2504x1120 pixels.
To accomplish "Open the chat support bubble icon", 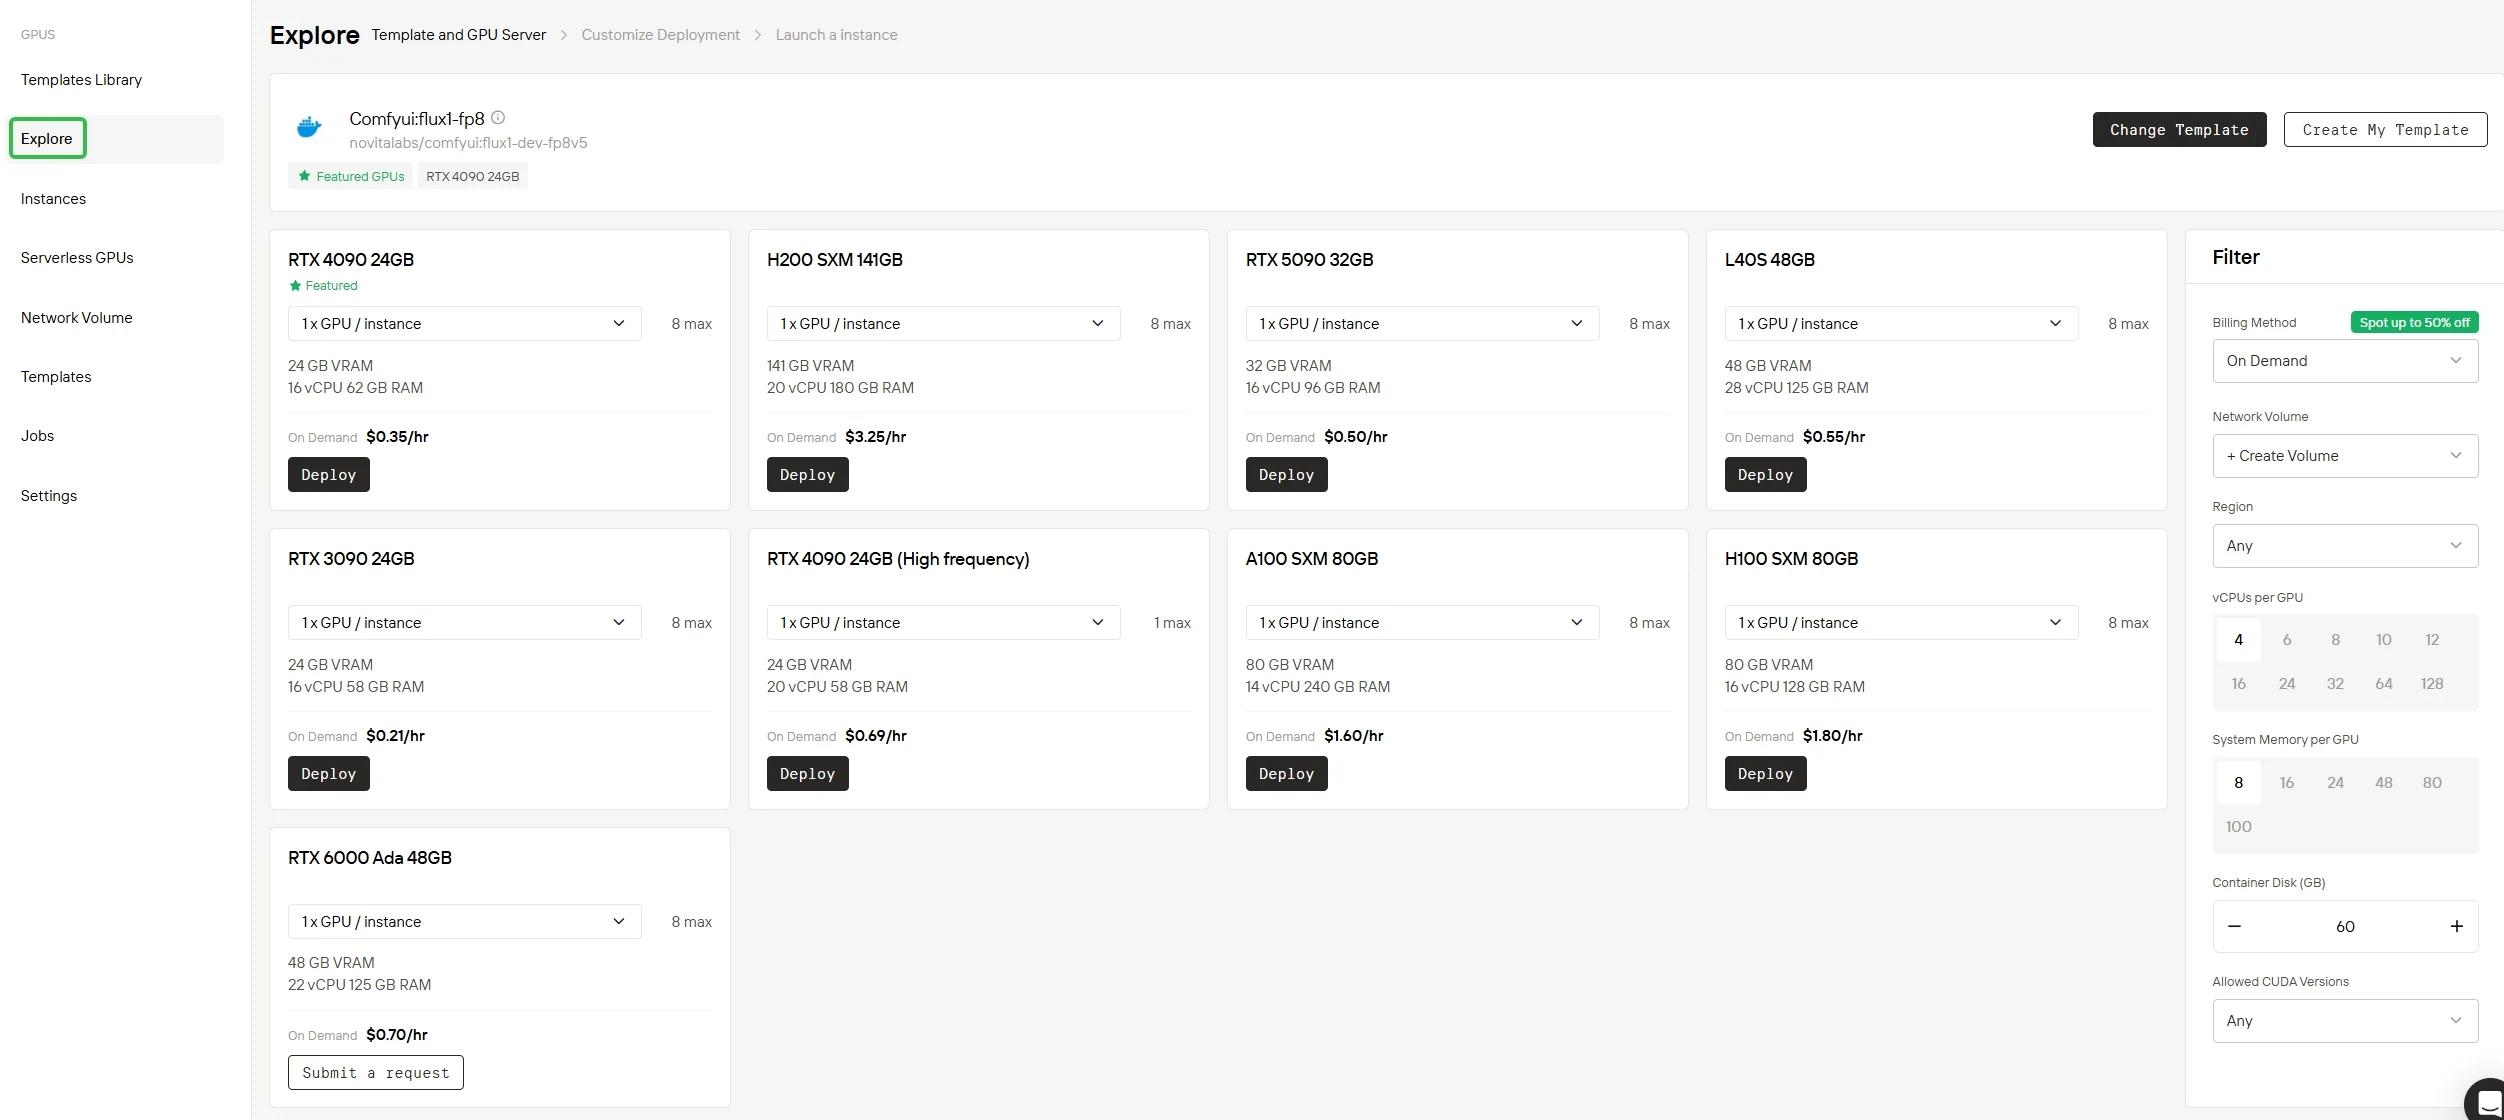I will point(2488,1102).
